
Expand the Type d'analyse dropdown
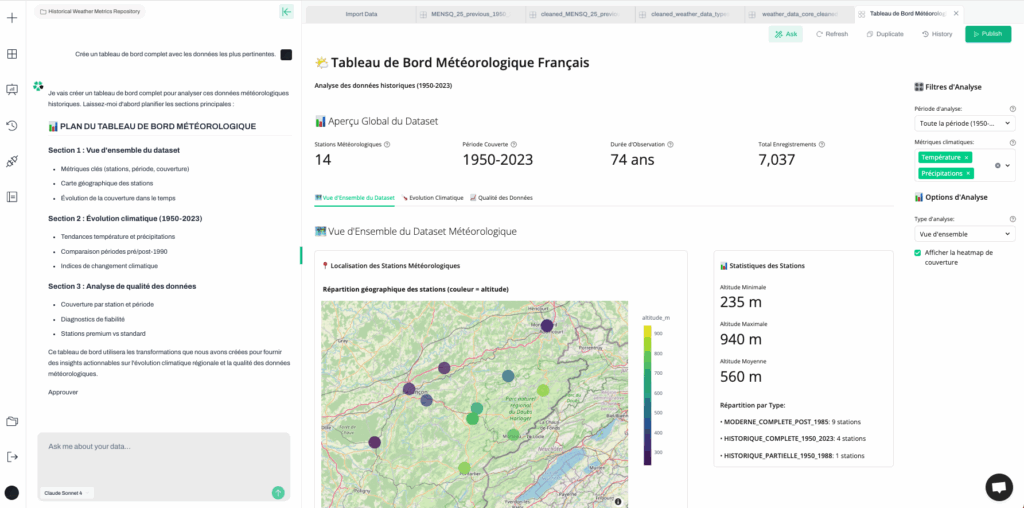(964, 233)
